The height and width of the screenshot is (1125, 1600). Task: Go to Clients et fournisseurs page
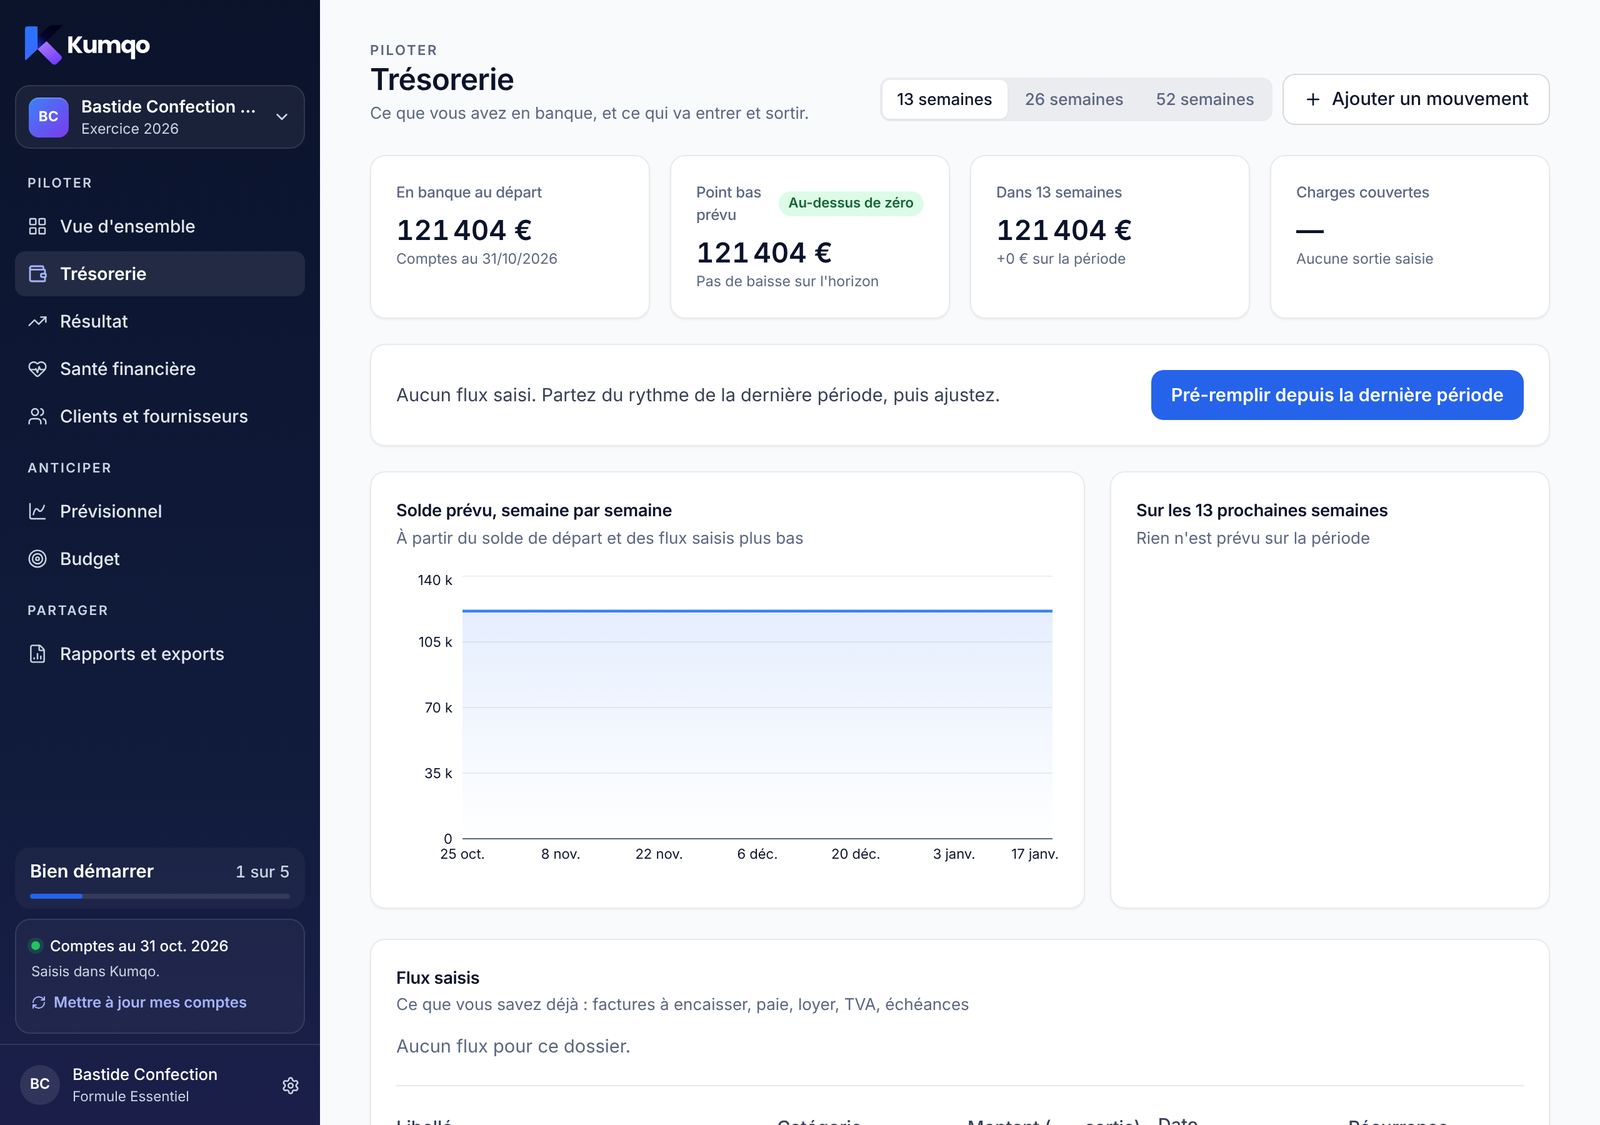[160, 416]
